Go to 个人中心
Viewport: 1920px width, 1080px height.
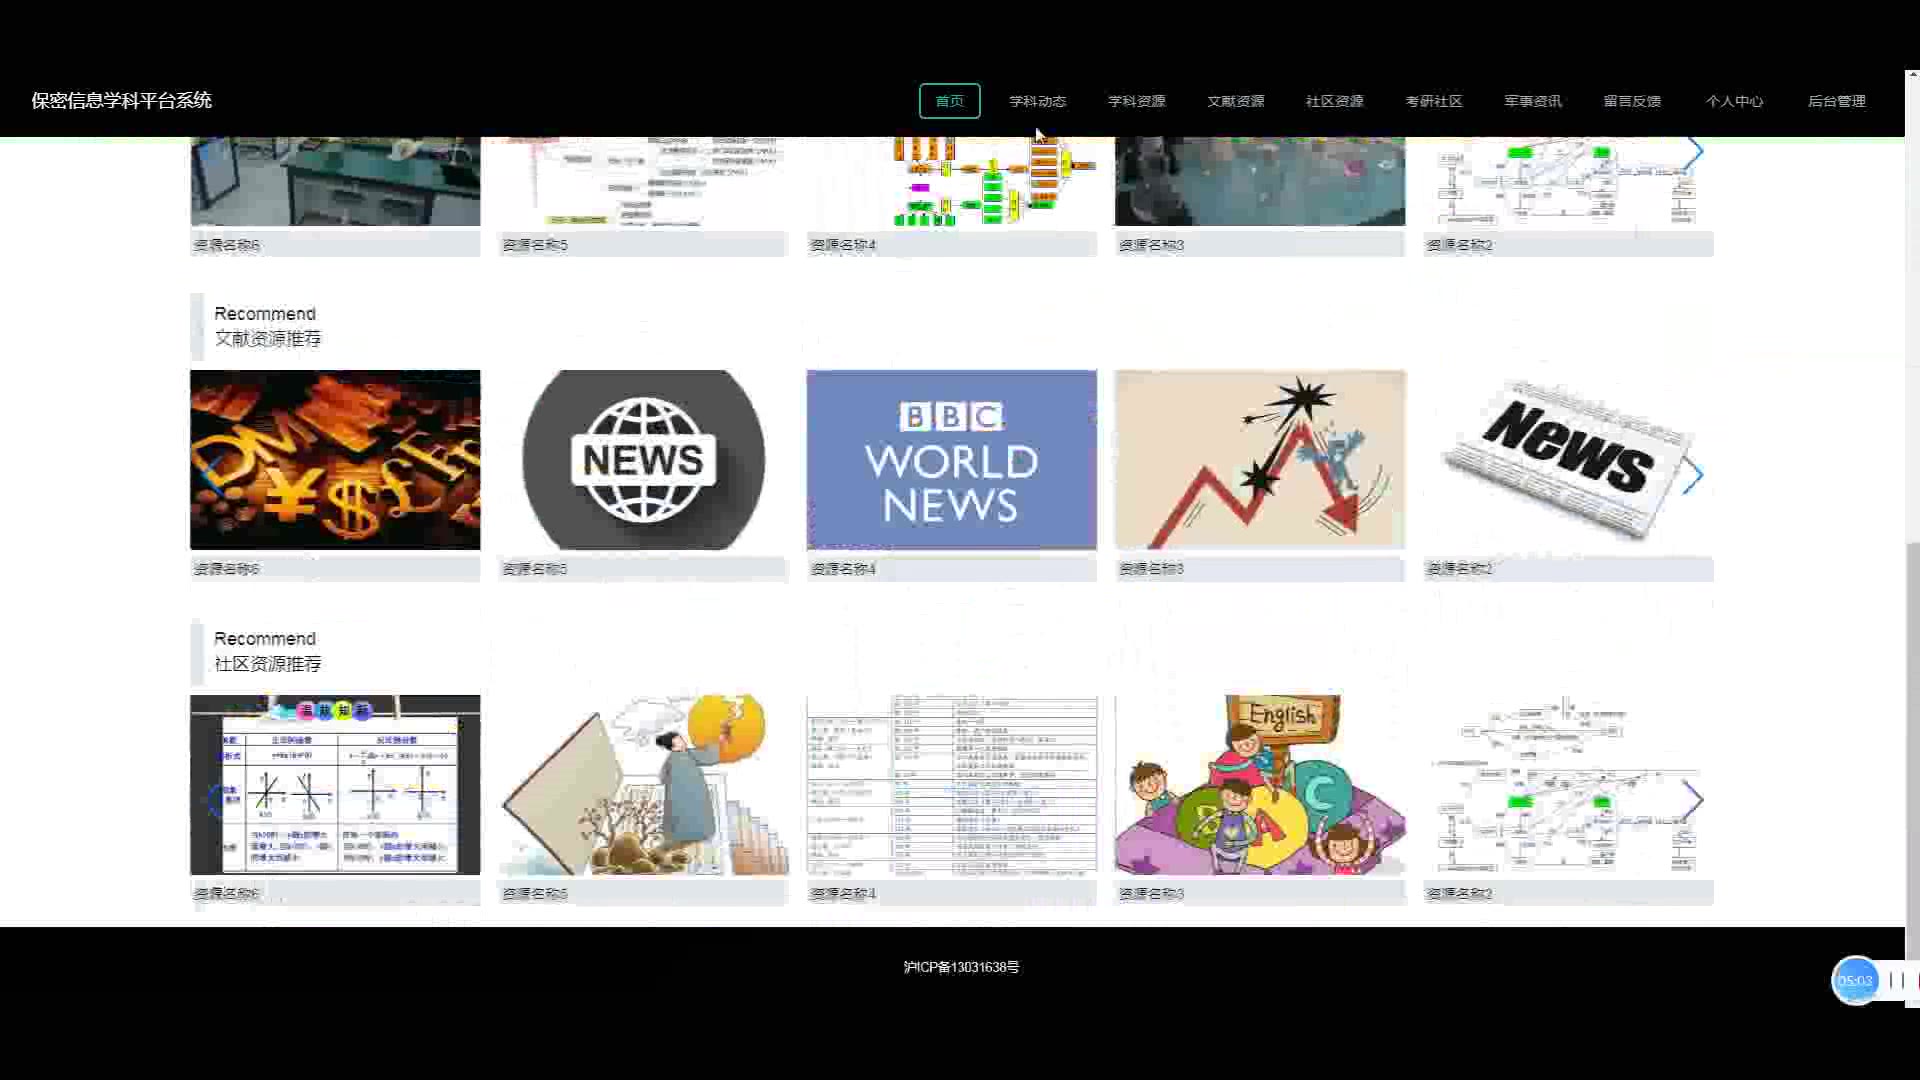pos(1734,101)
